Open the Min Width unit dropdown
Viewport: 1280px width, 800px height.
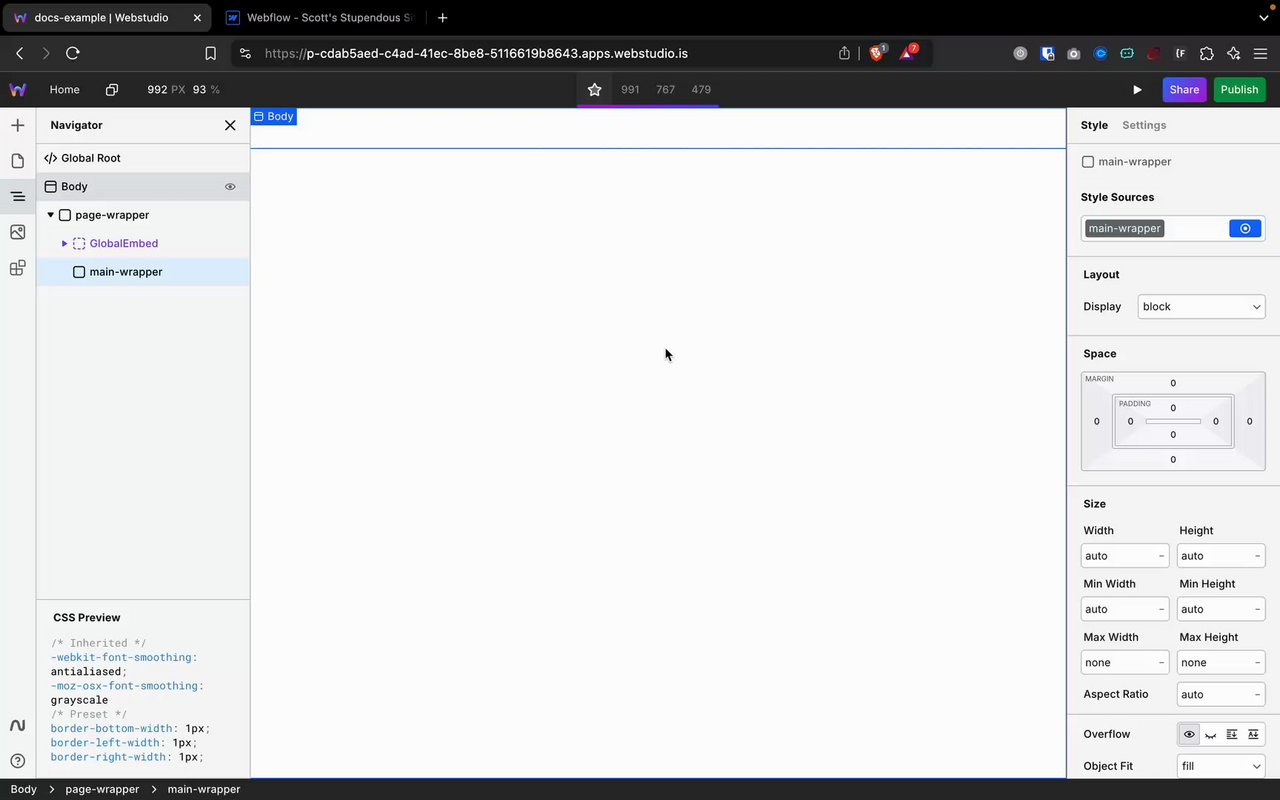tap(1161, 609)
